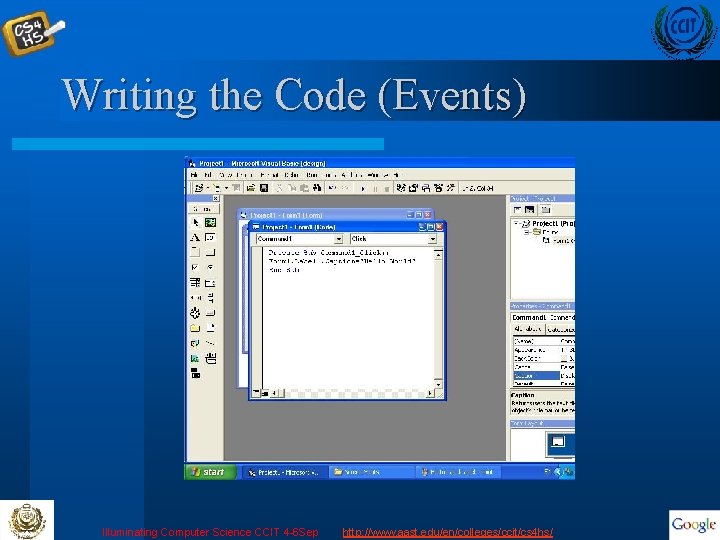Open Project Explorer from the toolbar icon
The height and width of the screenshot is (540, 720).
(x=401, y=188)
